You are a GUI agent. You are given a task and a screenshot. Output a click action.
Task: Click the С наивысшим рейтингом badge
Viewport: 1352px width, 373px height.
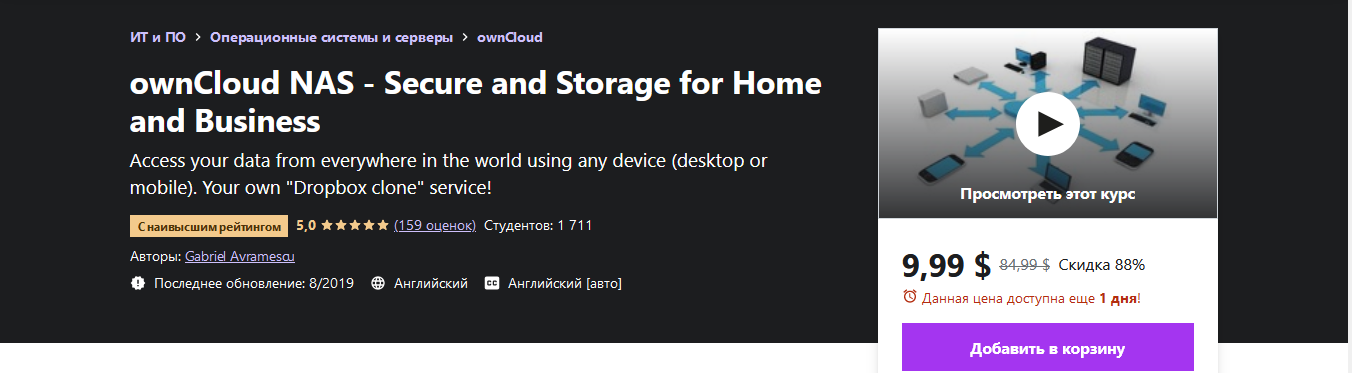pos(209,226)
